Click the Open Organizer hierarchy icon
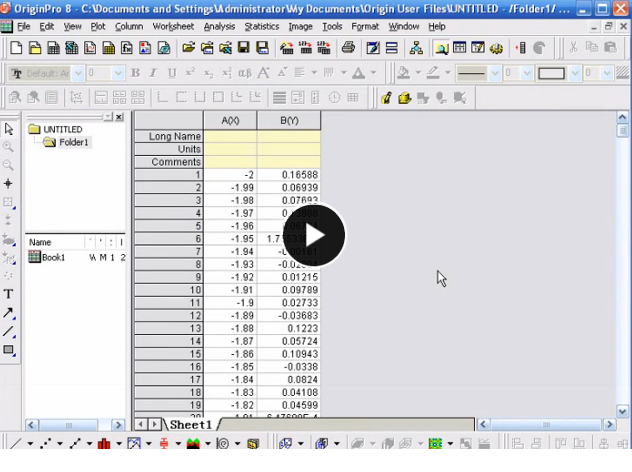Viewport: 632px width, 472px height. point(416,48)
